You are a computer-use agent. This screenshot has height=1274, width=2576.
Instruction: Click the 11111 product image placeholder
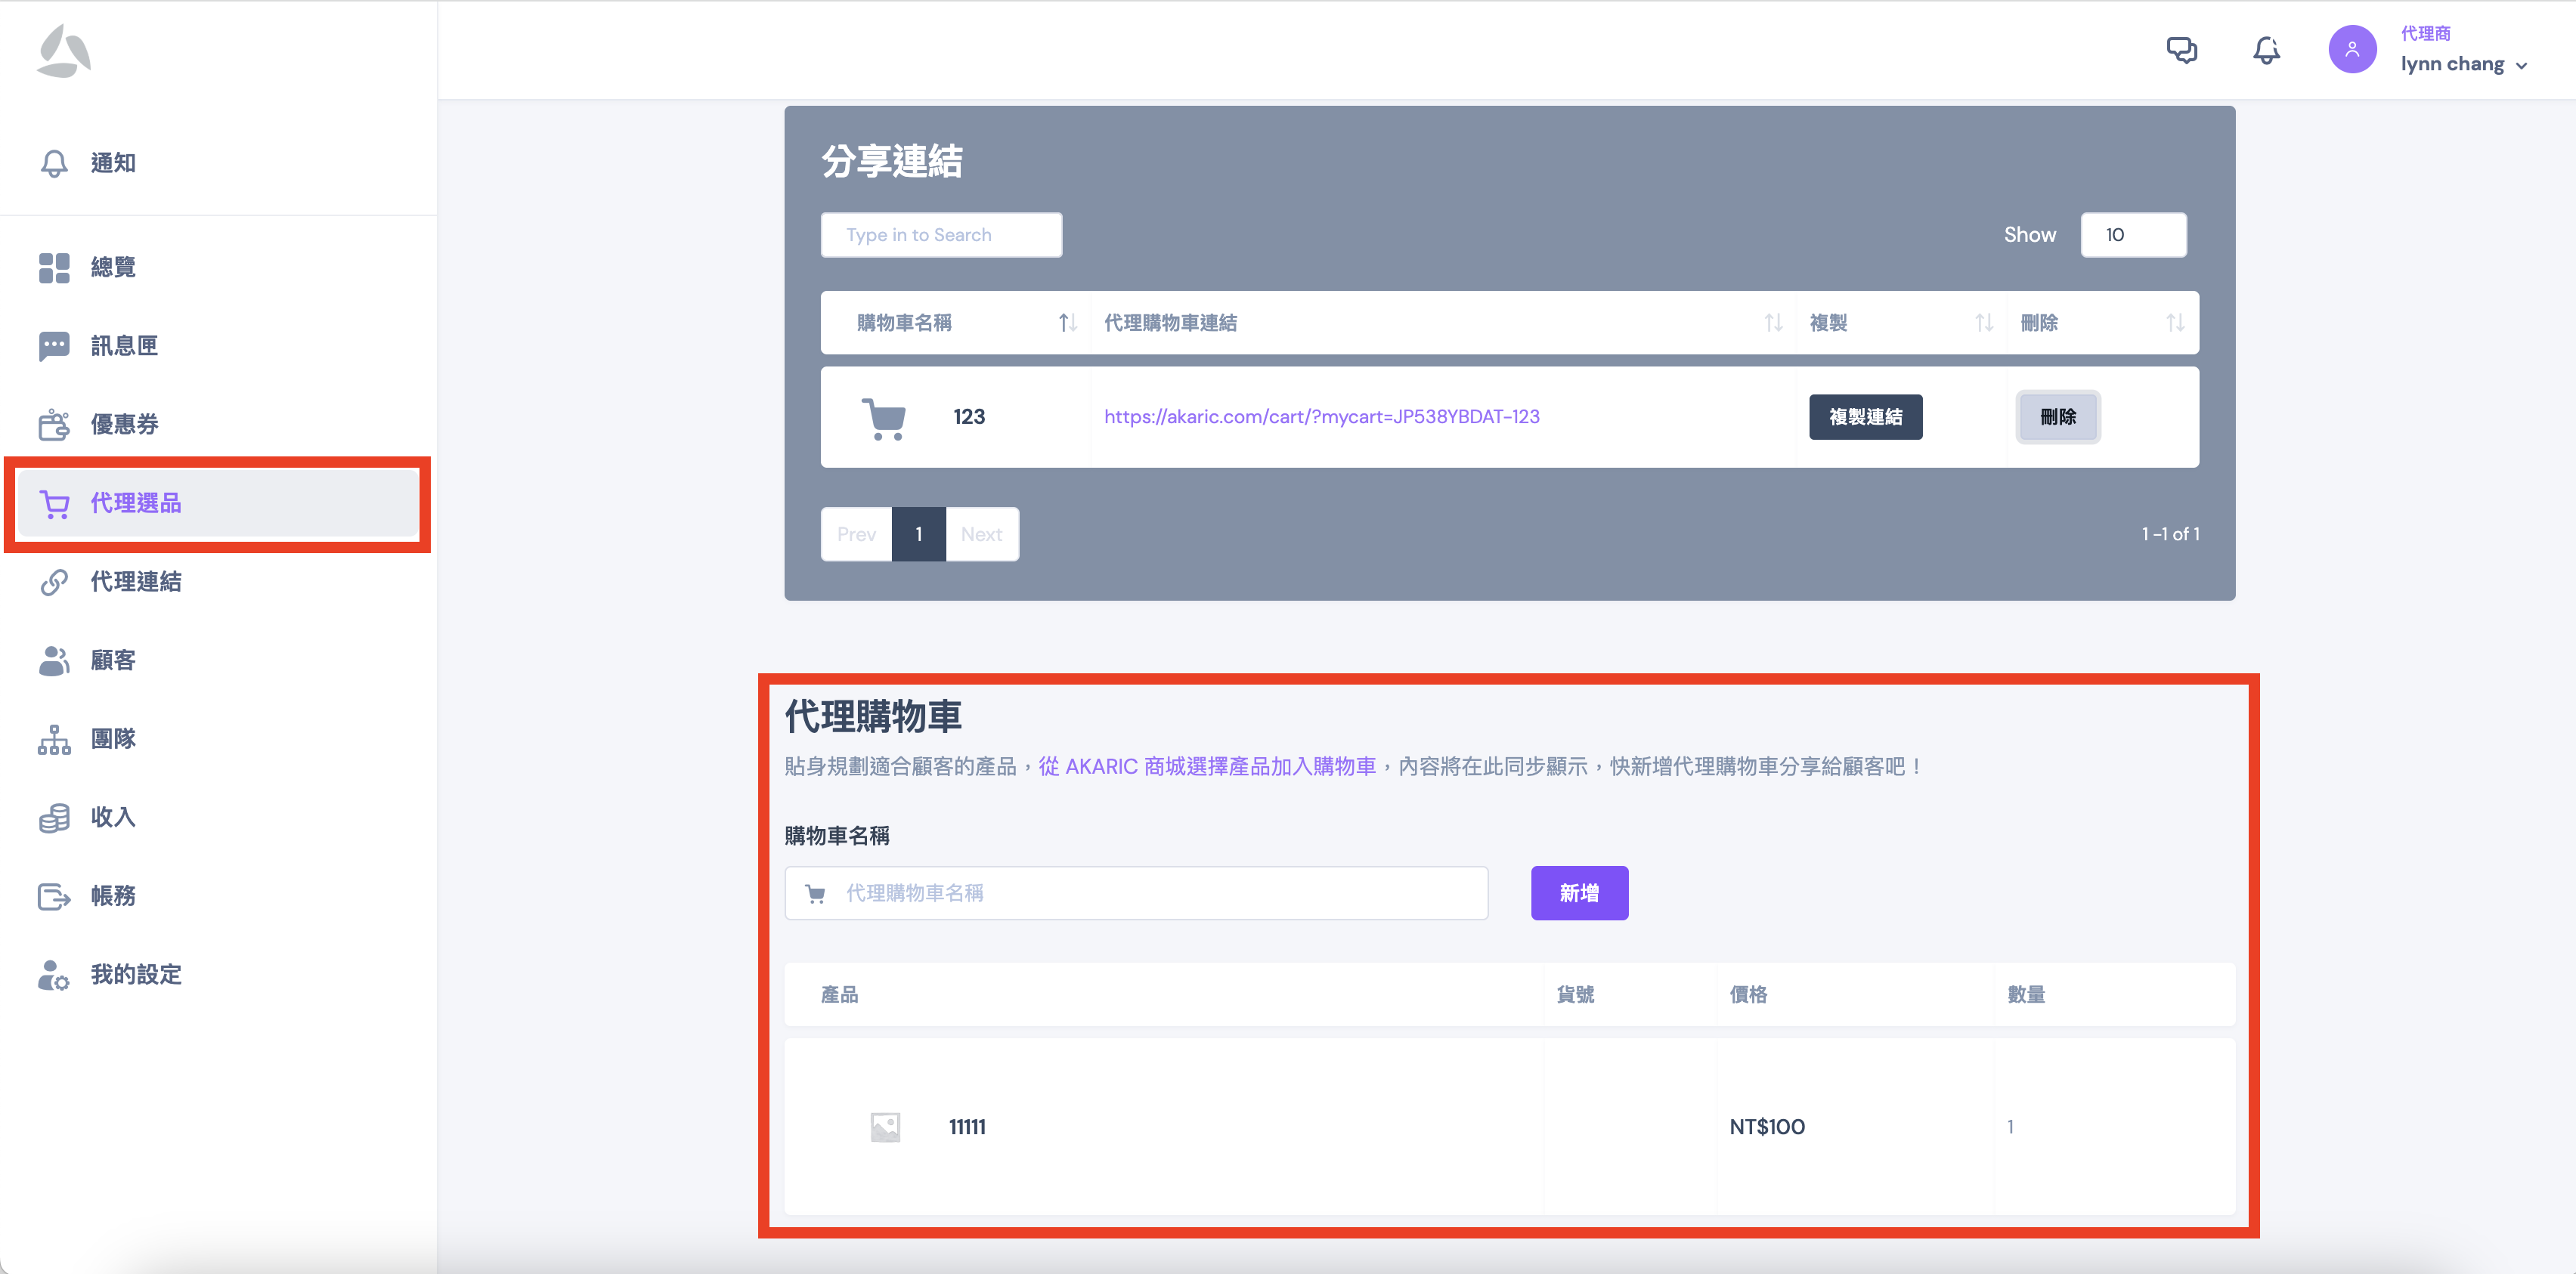(x=885, y=1127)
